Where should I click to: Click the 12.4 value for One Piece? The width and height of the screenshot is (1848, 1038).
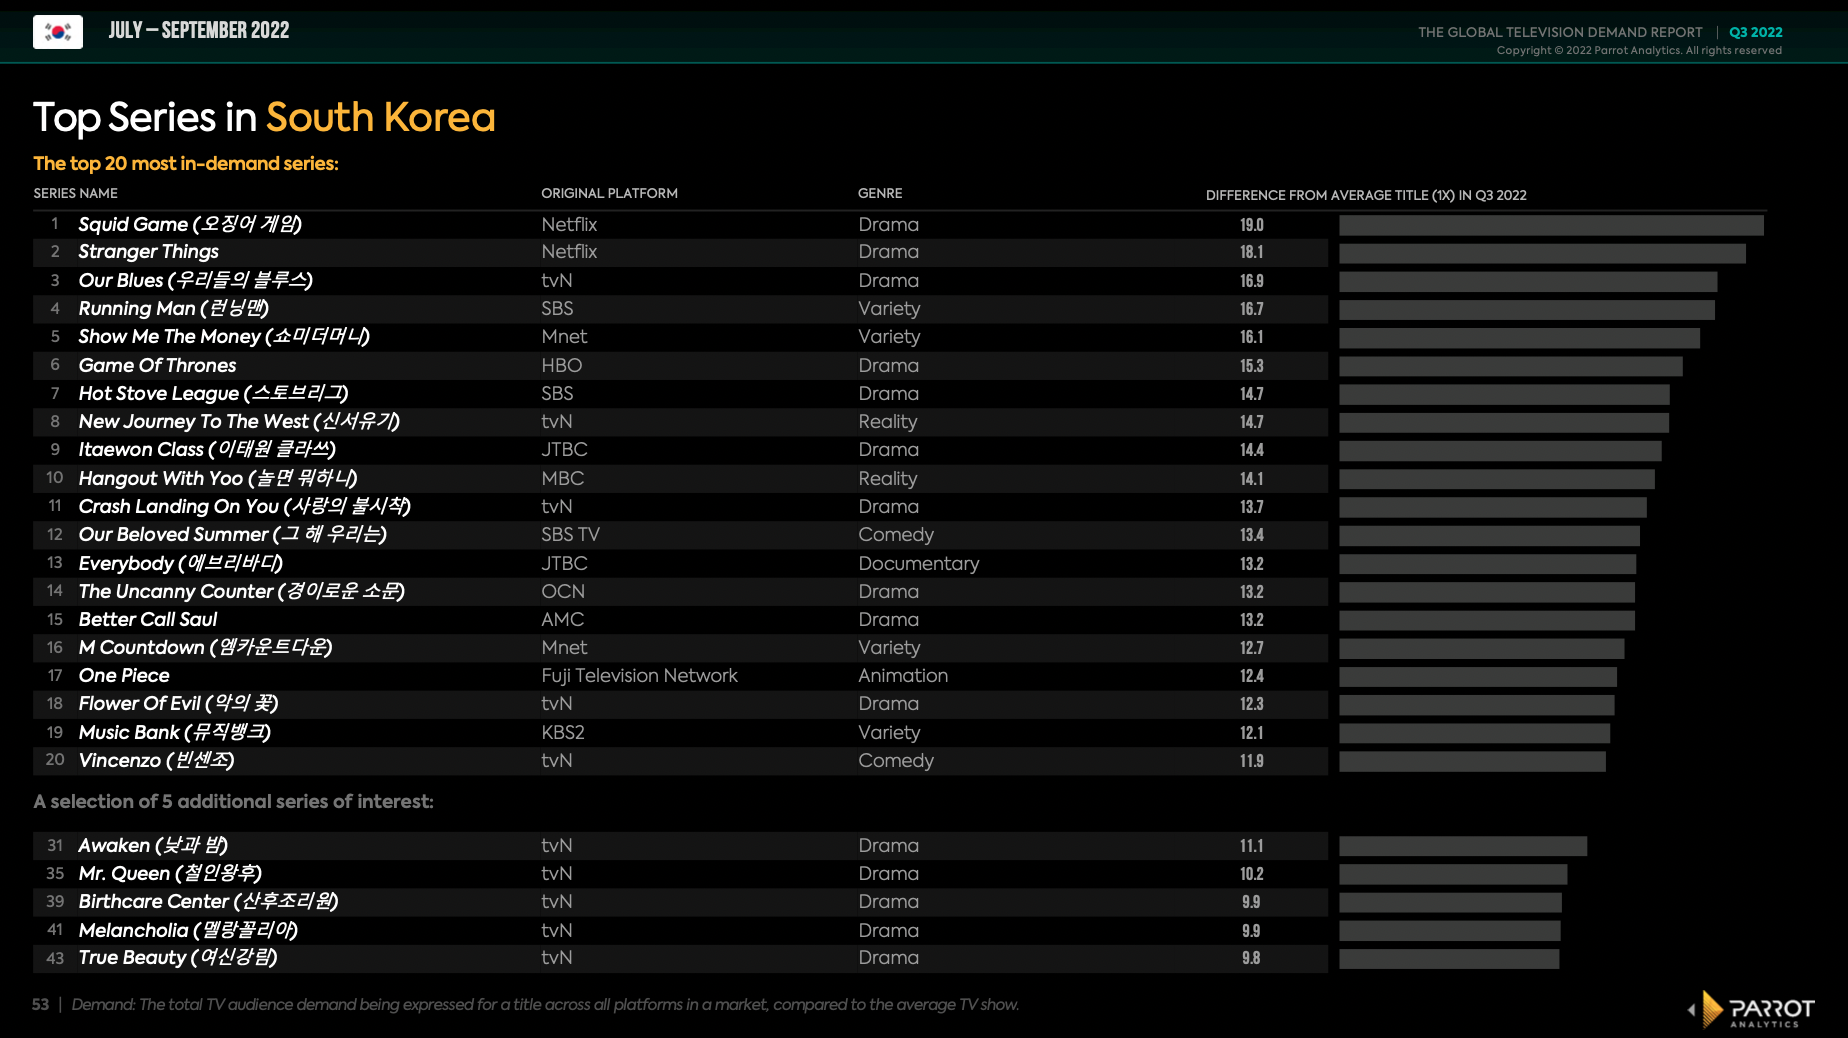coord(1252,676)
